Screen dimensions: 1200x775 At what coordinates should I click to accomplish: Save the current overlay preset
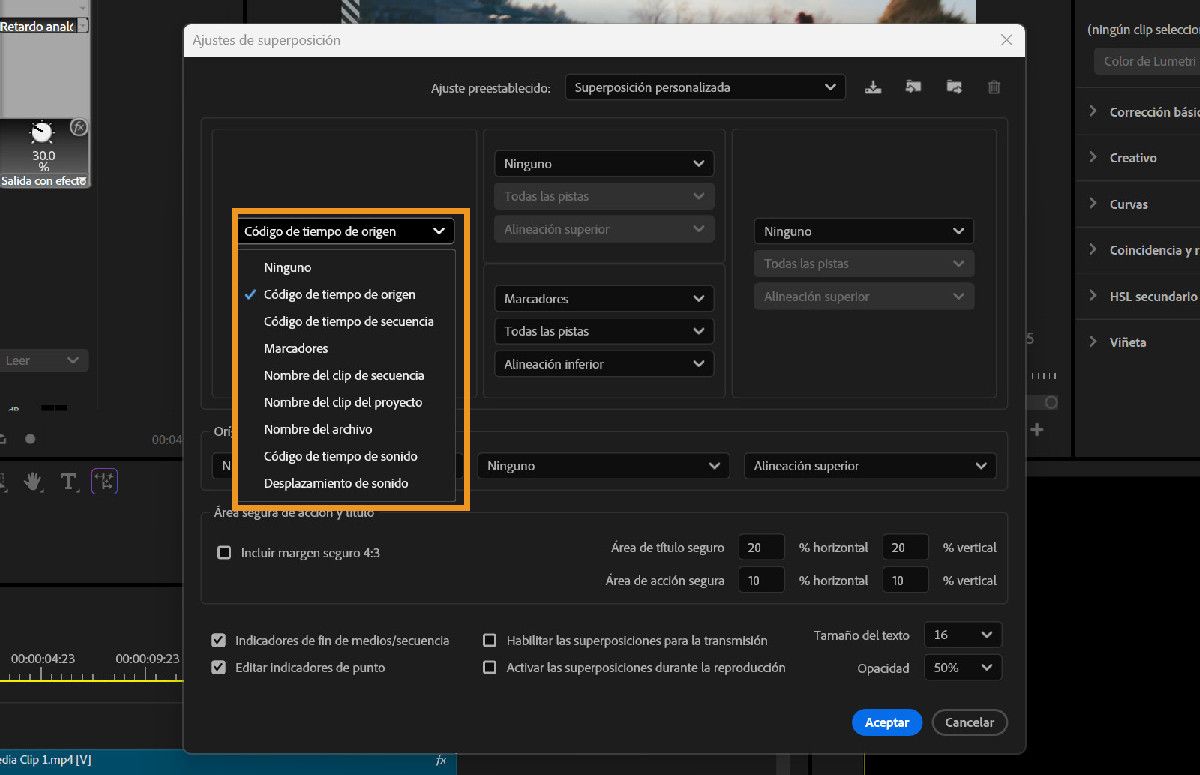click(873, 87)
